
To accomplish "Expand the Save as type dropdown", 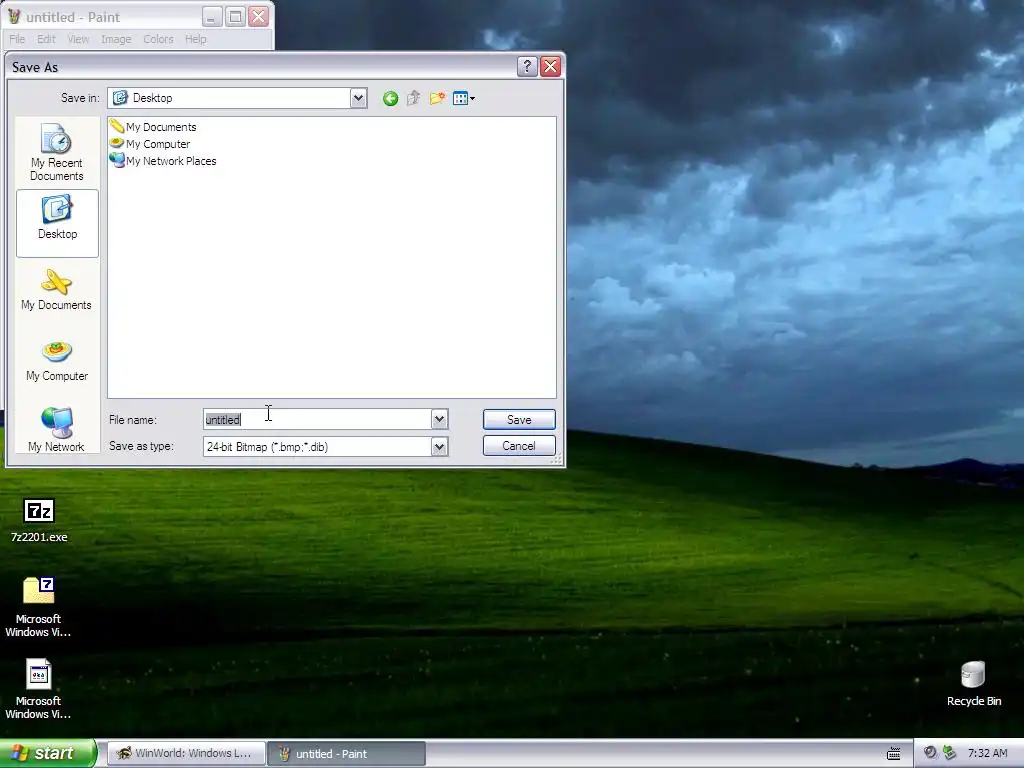I will [x=440, y=447].
